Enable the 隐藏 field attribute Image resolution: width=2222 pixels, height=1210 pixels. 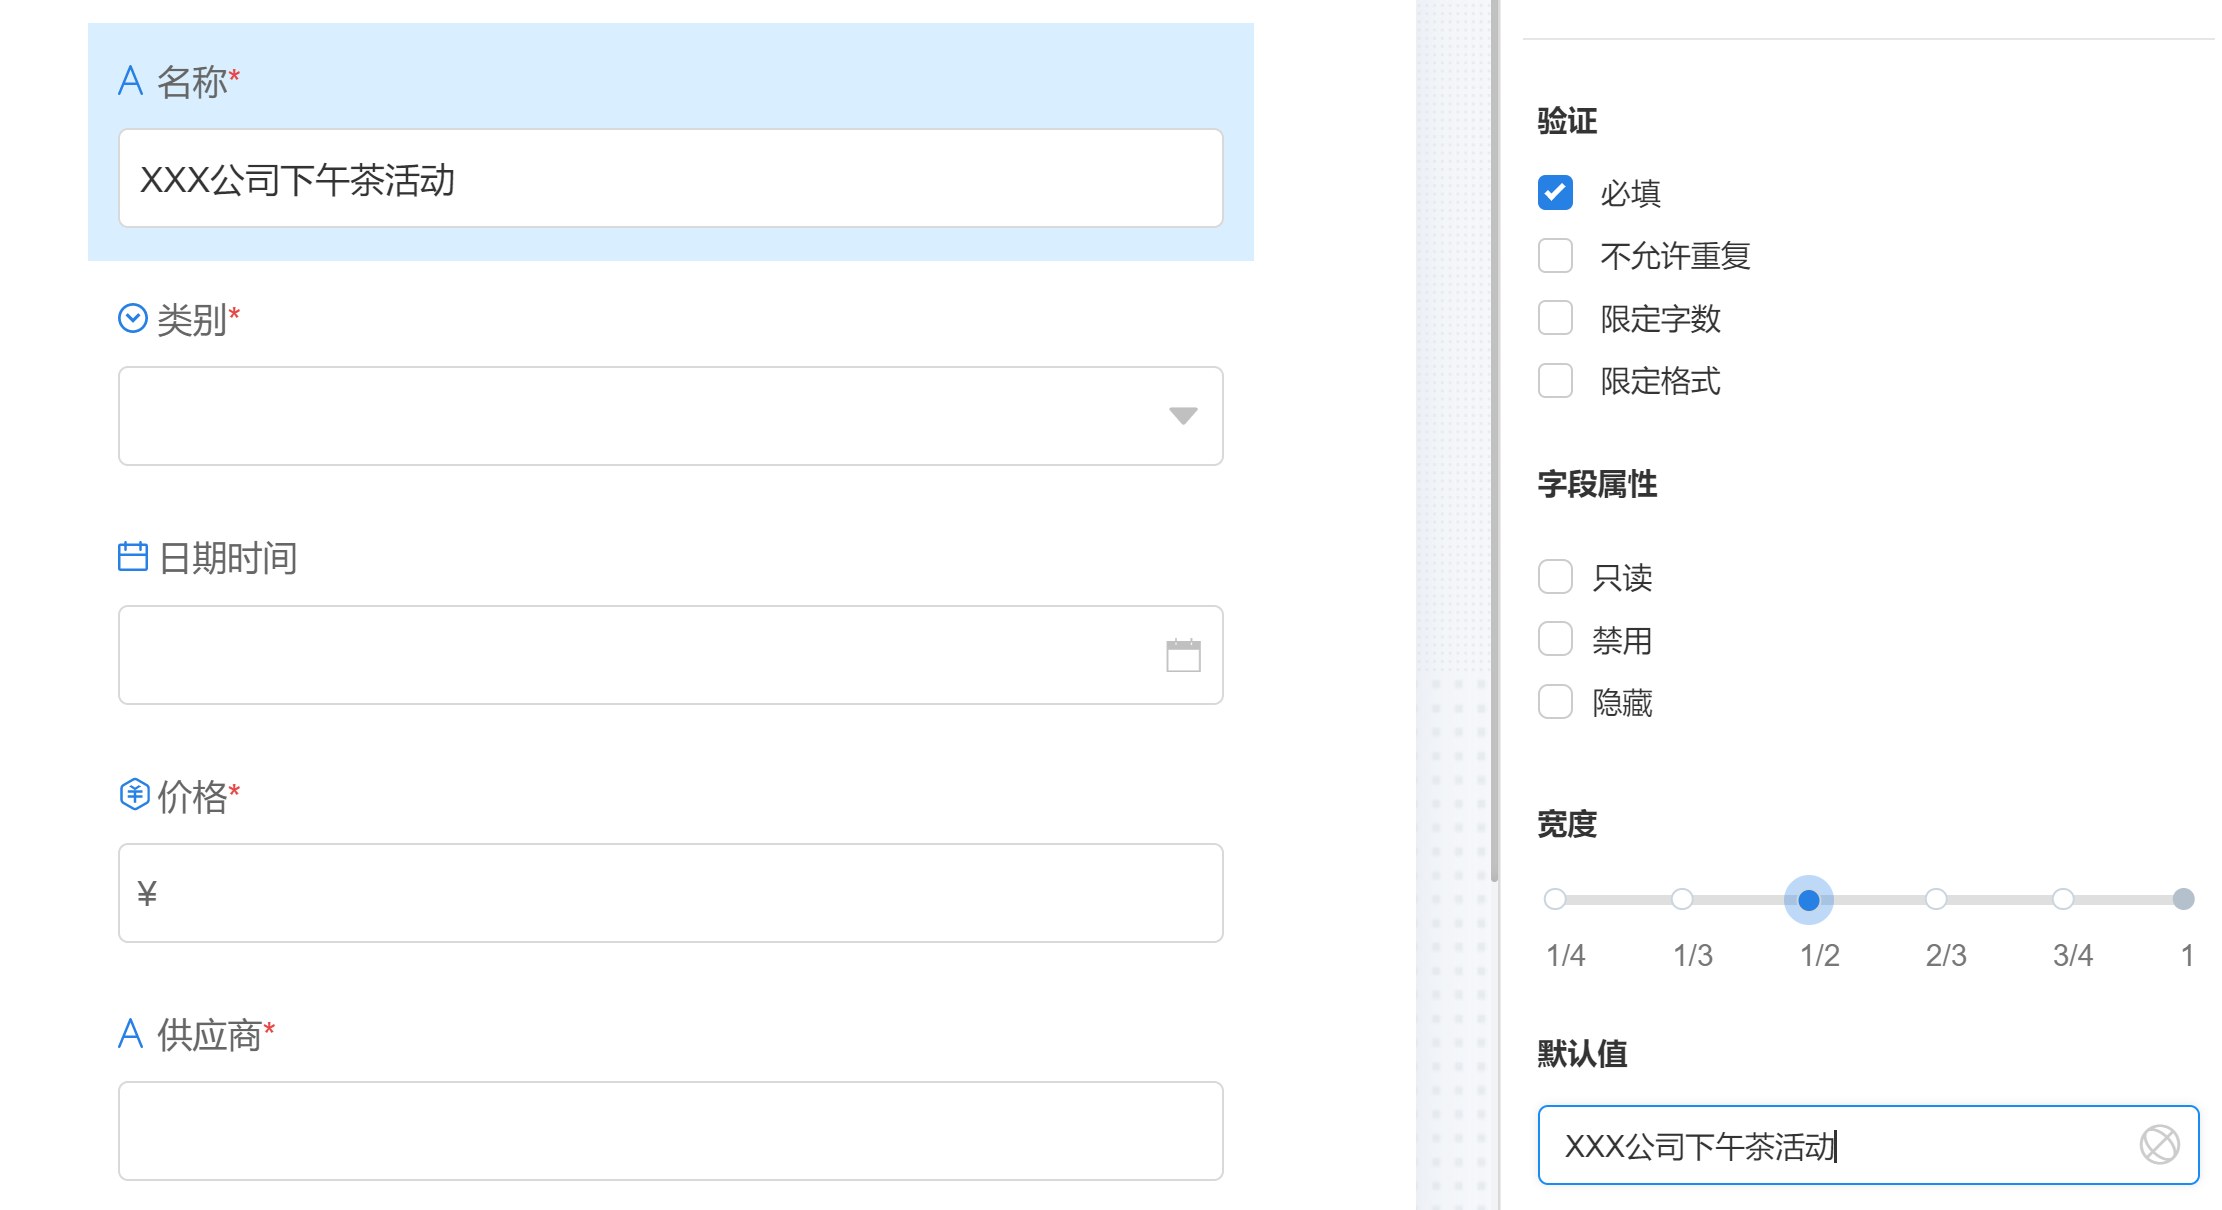point(1555,702)
